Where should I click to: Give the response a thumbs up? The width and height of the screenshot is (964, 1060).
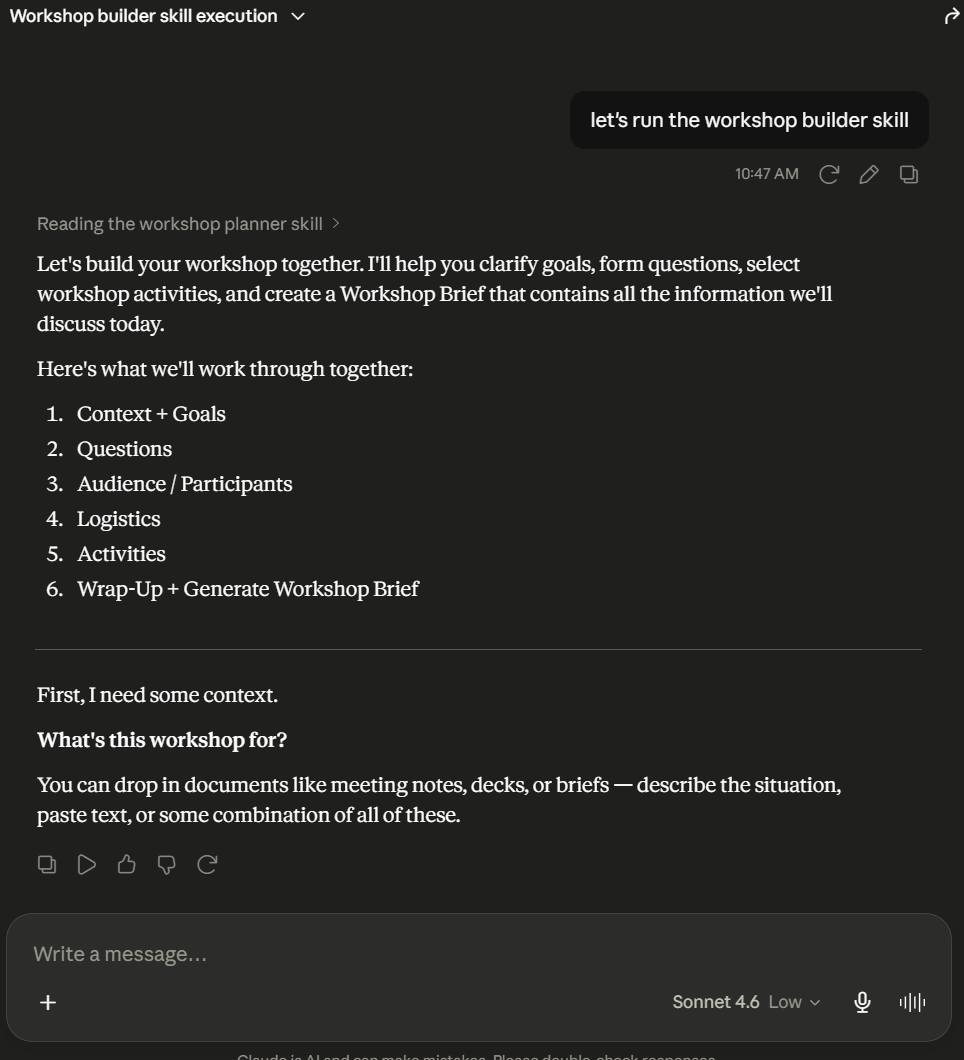coord(126,864)
